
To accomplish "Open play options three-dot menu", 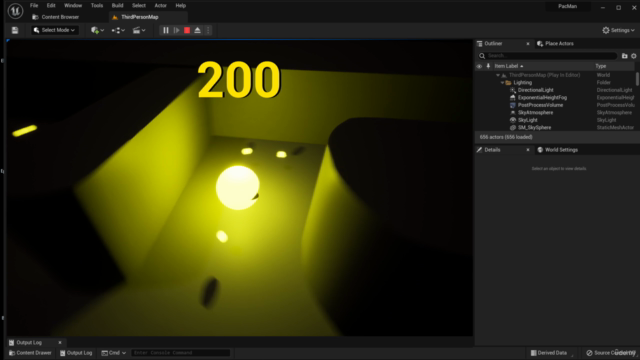I will click(208, 30).
